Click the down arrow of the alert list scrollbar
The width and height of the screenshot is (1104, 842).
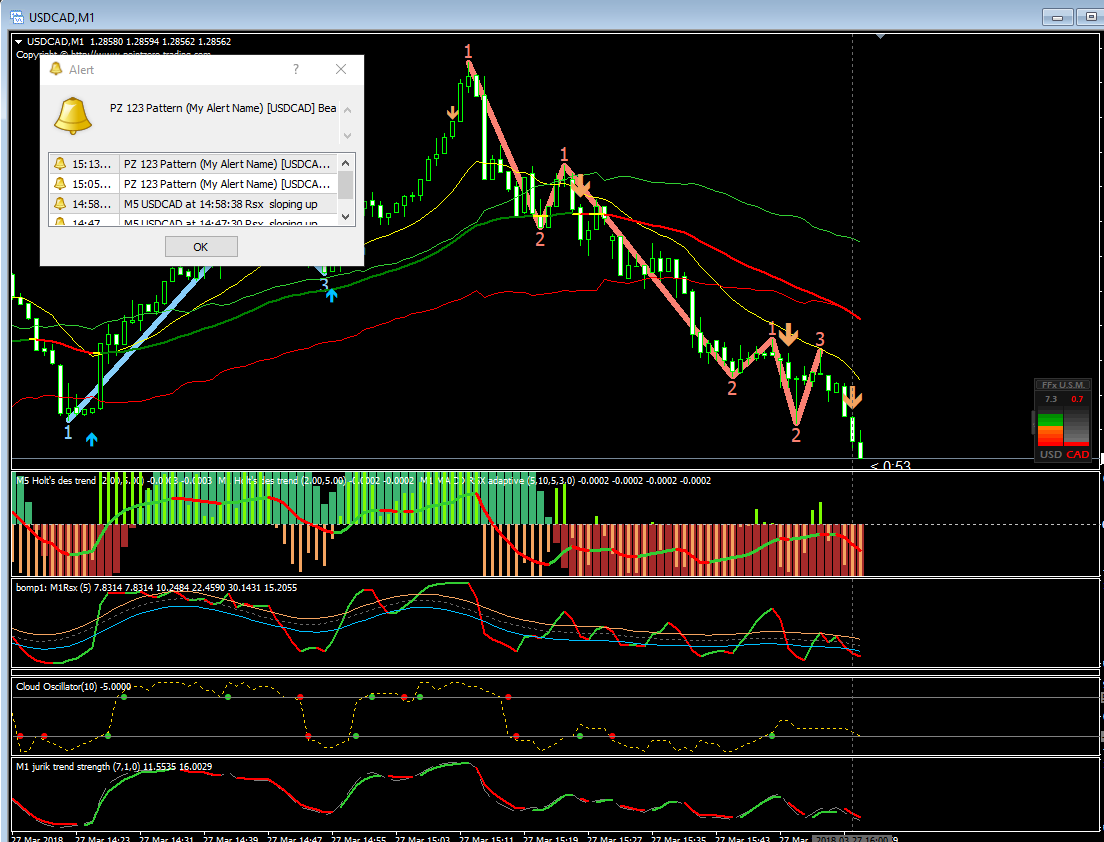tap(346, 217)
